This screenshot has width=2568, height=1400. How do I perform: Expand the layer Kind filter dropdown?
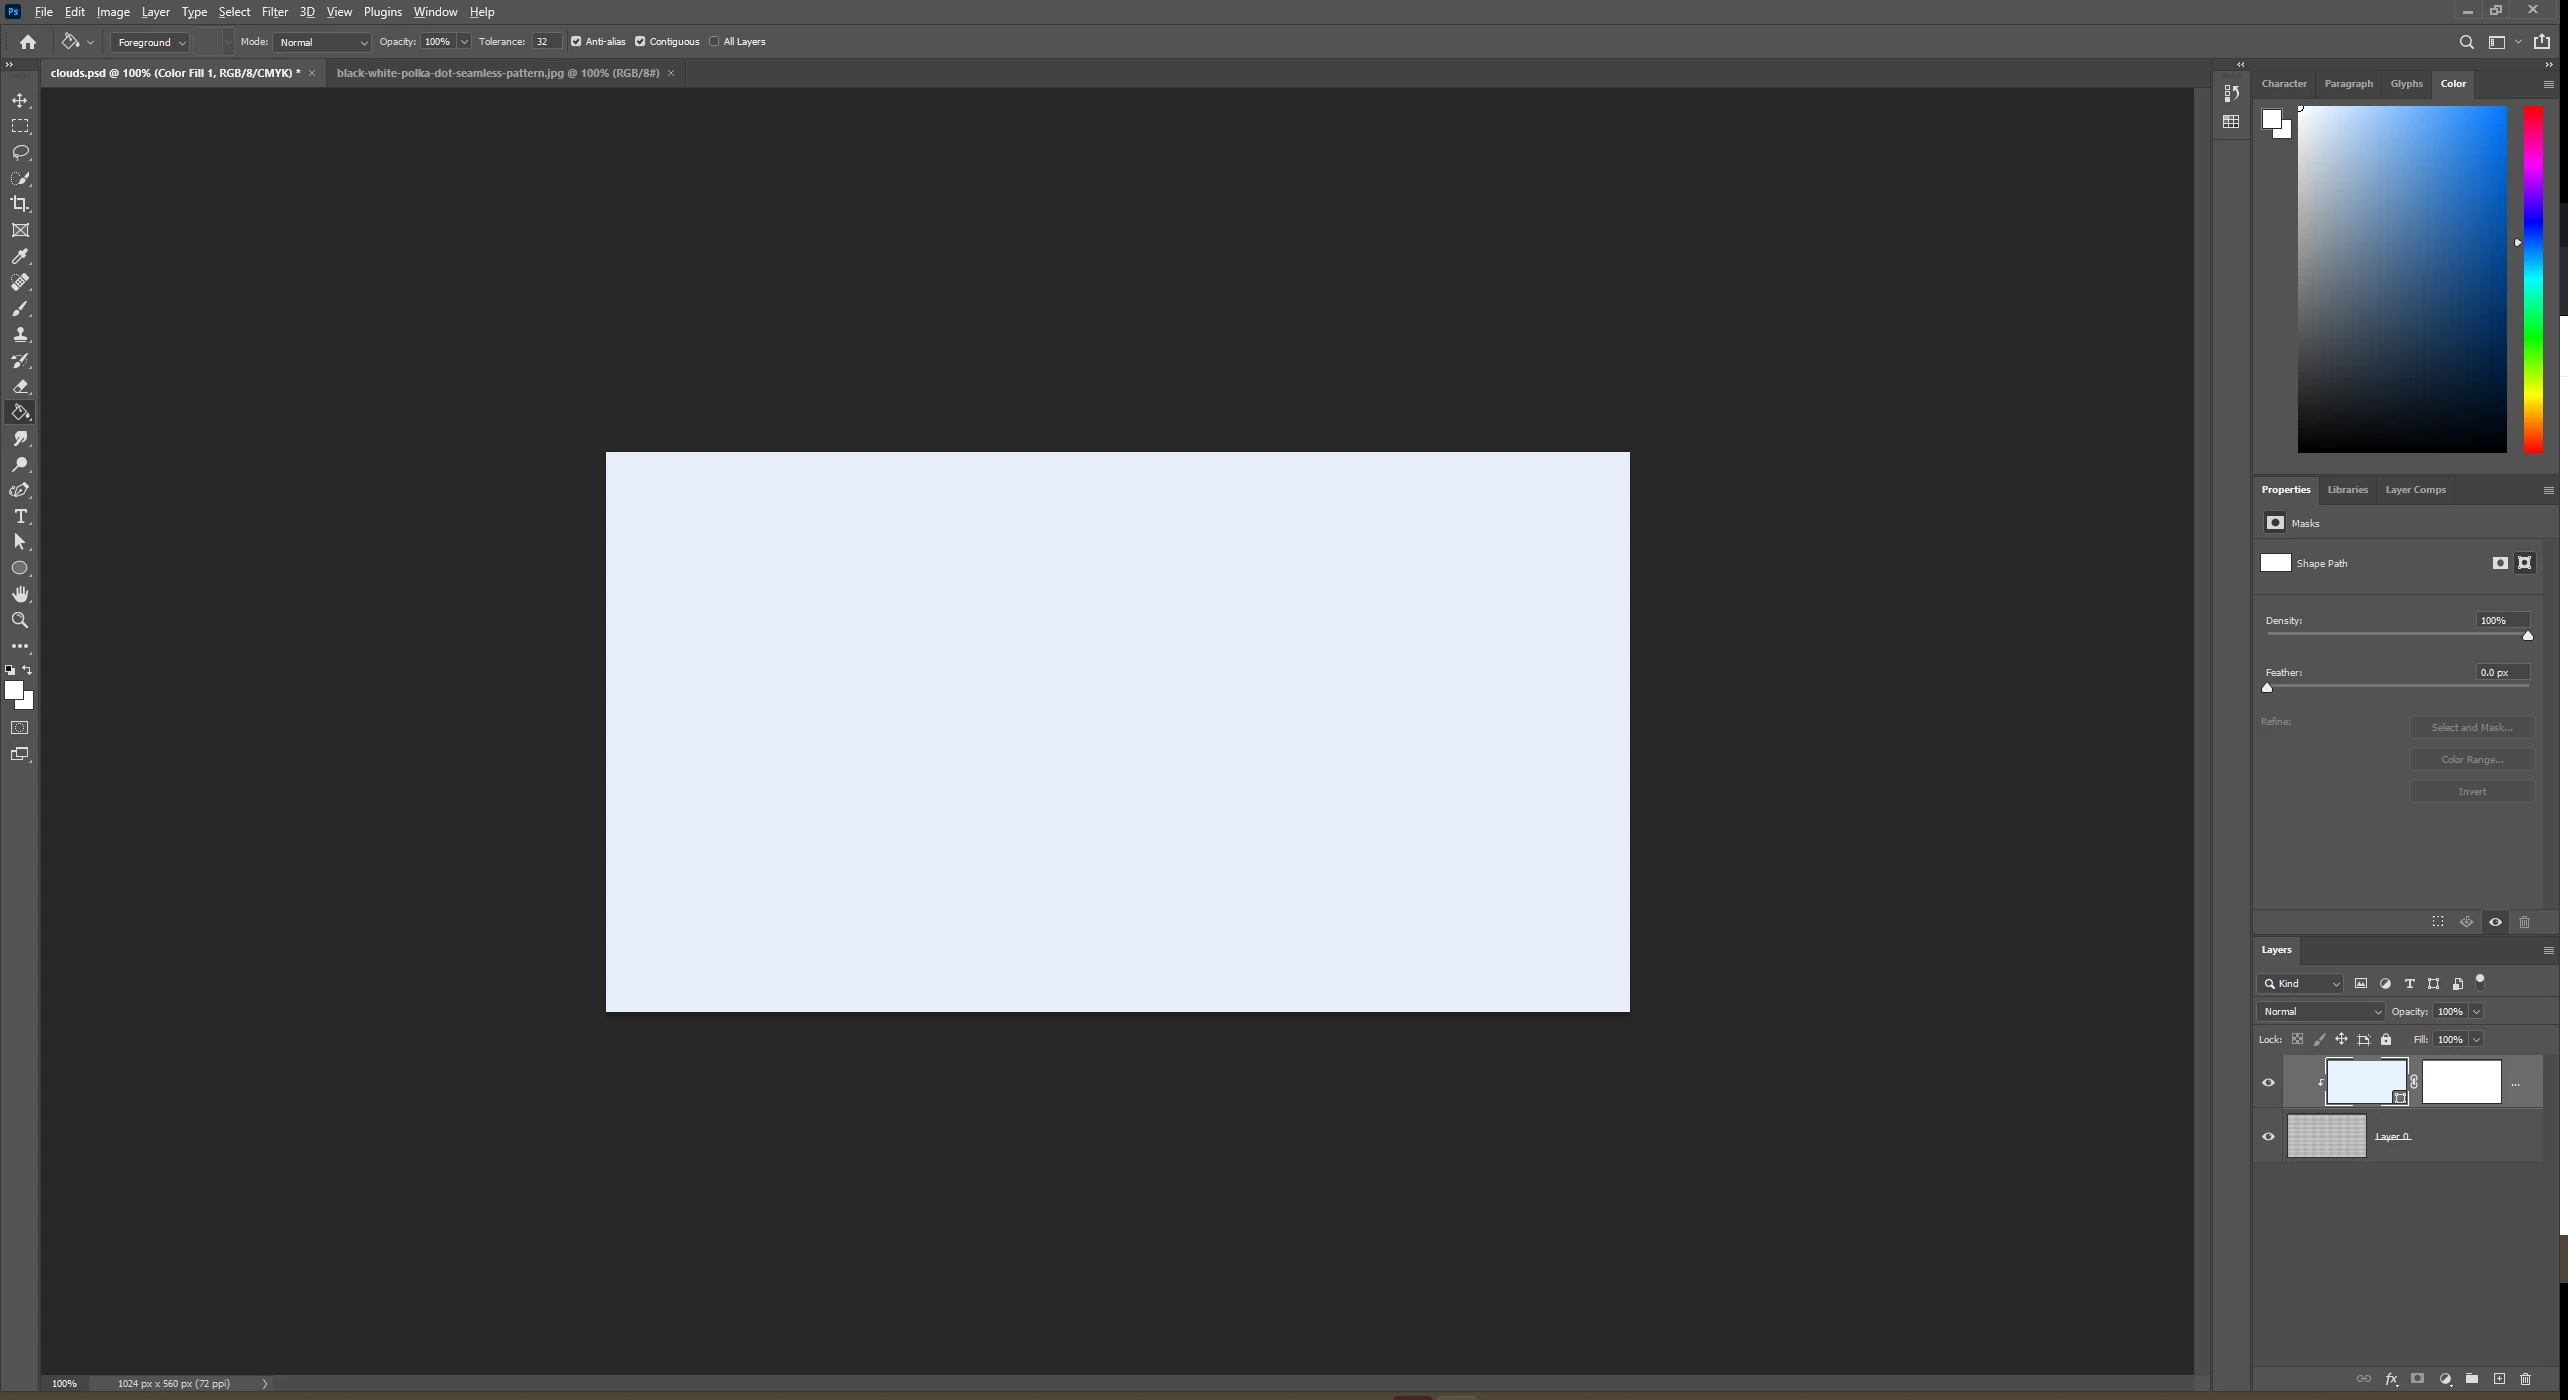2301,983
